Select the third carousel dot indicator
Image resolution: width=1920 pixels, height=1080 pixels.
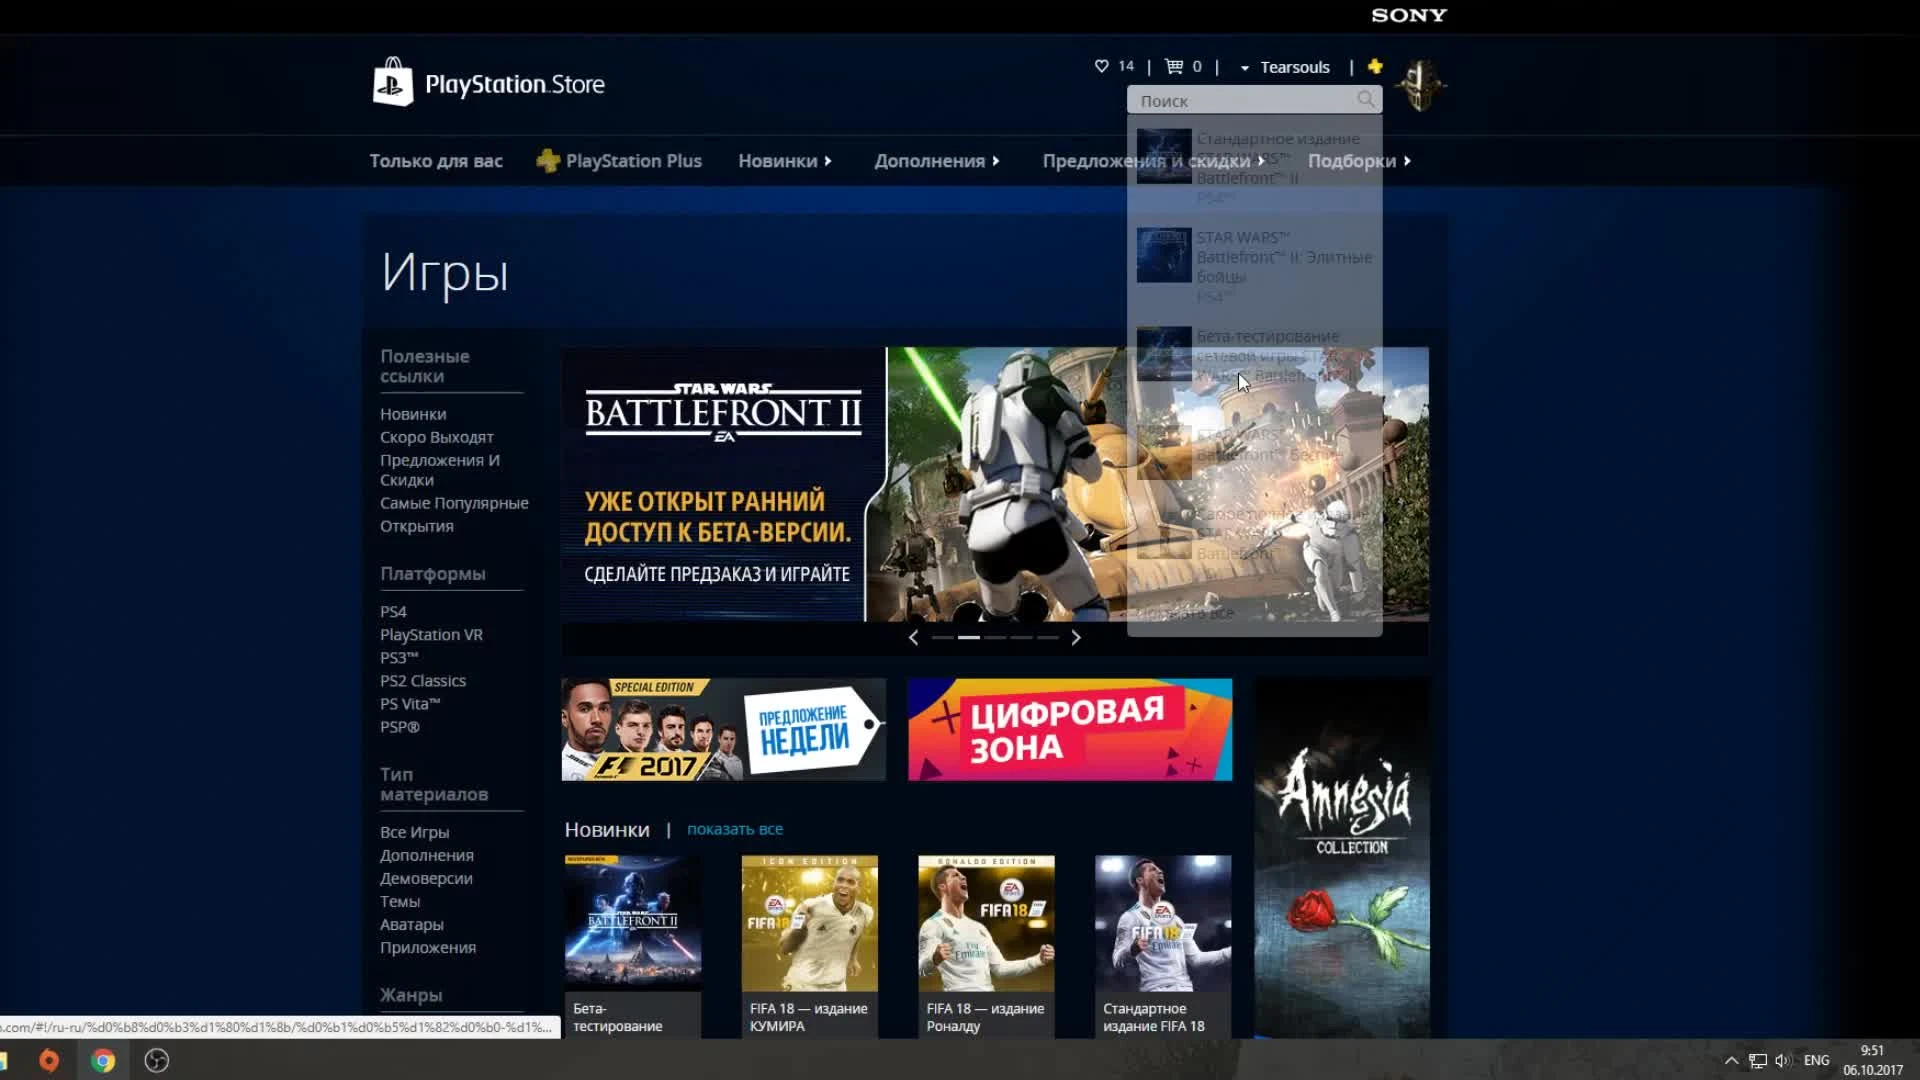pyautogui.click(x=993, y=637)
